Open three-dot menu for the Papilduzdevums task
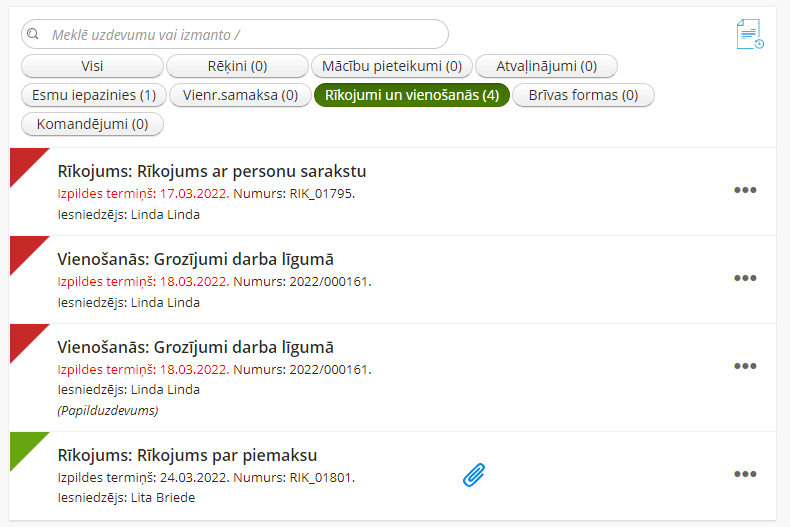 (745, 366)
